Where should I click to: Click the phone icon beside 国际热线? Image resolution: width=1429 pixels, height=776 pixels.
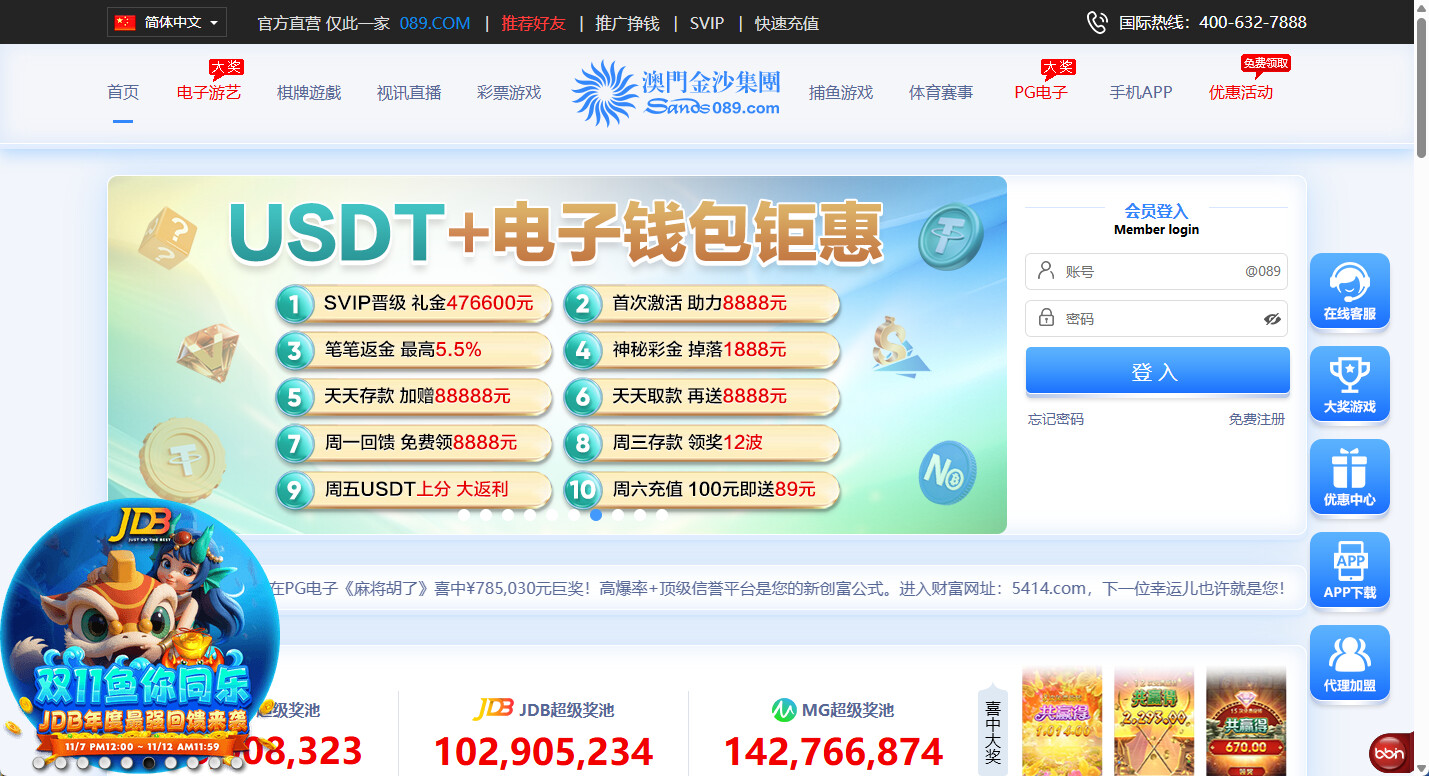pos(1097,22)
